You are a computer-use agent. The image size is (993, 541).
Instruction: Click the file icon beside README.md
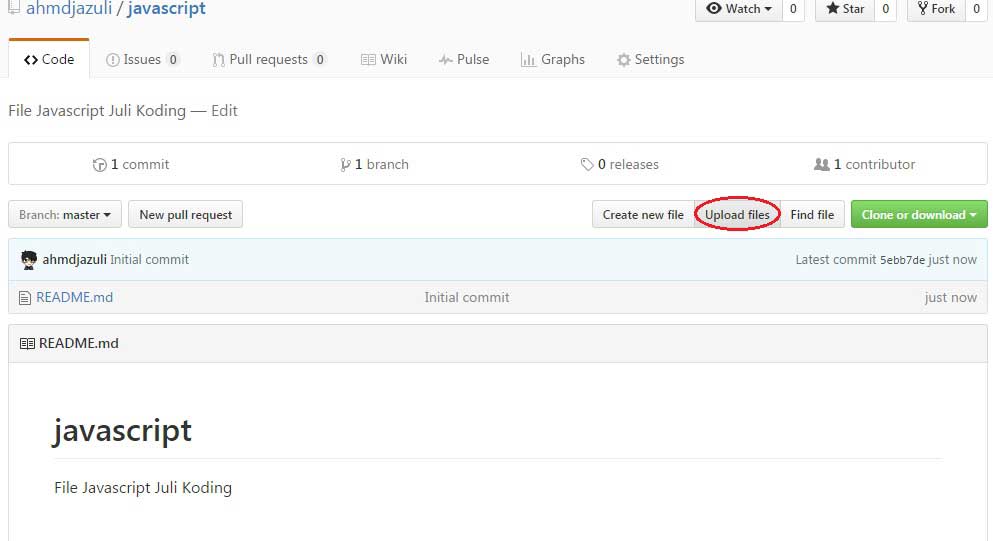click(x=25, y=298)
